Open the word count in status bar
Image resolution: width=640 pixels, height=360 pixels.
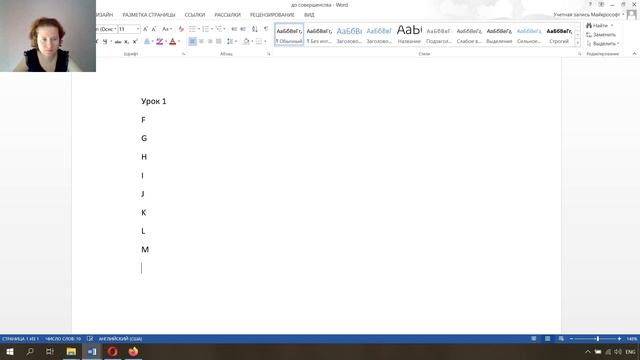pyautogui.click(x=63, y=339)
